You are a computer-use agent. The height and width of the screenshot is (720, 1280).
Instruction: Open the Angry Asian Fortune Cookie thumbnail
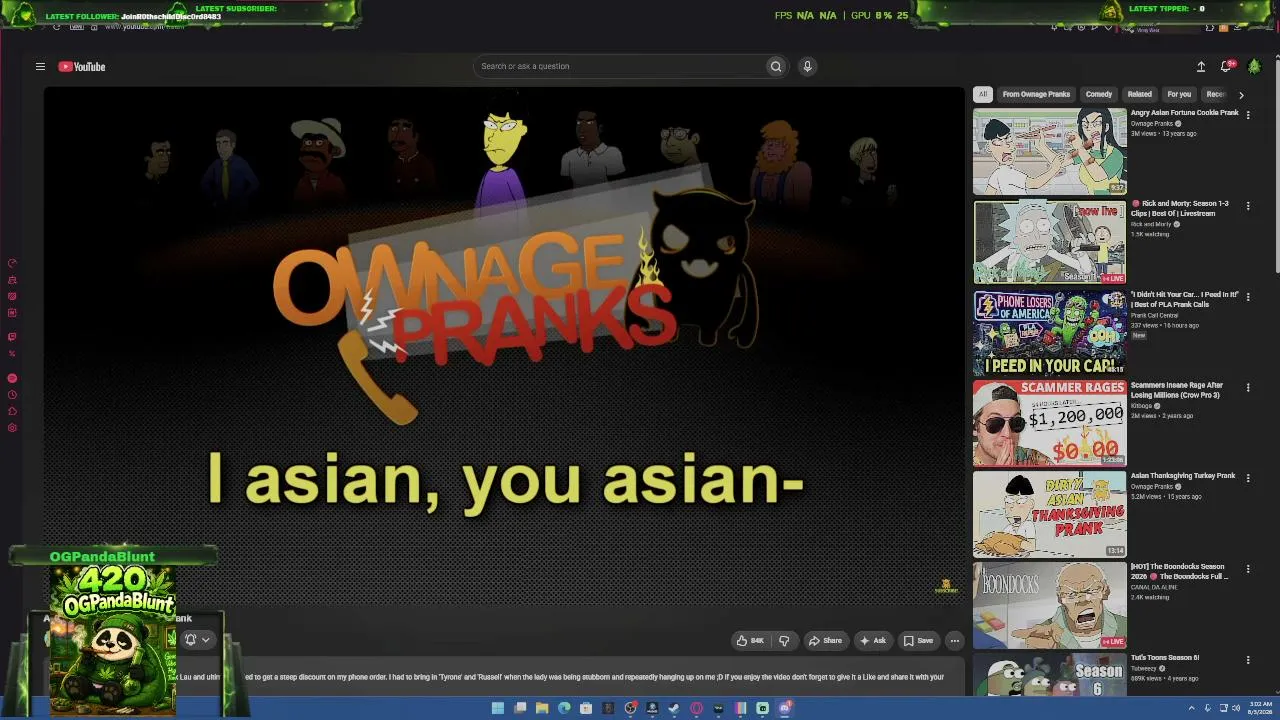1050,152
